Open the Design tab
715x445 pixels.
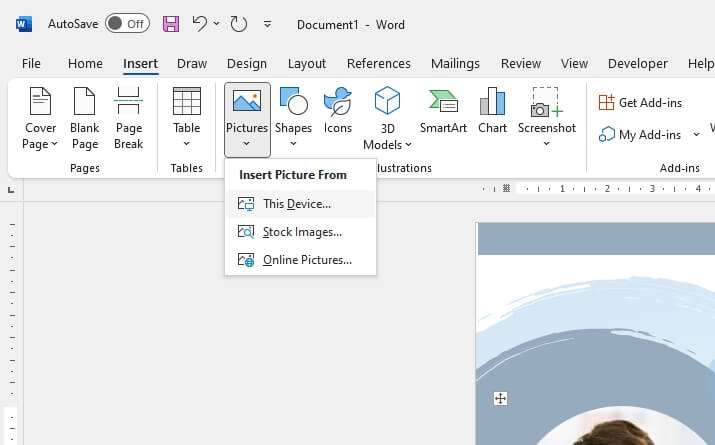[247, 63]
